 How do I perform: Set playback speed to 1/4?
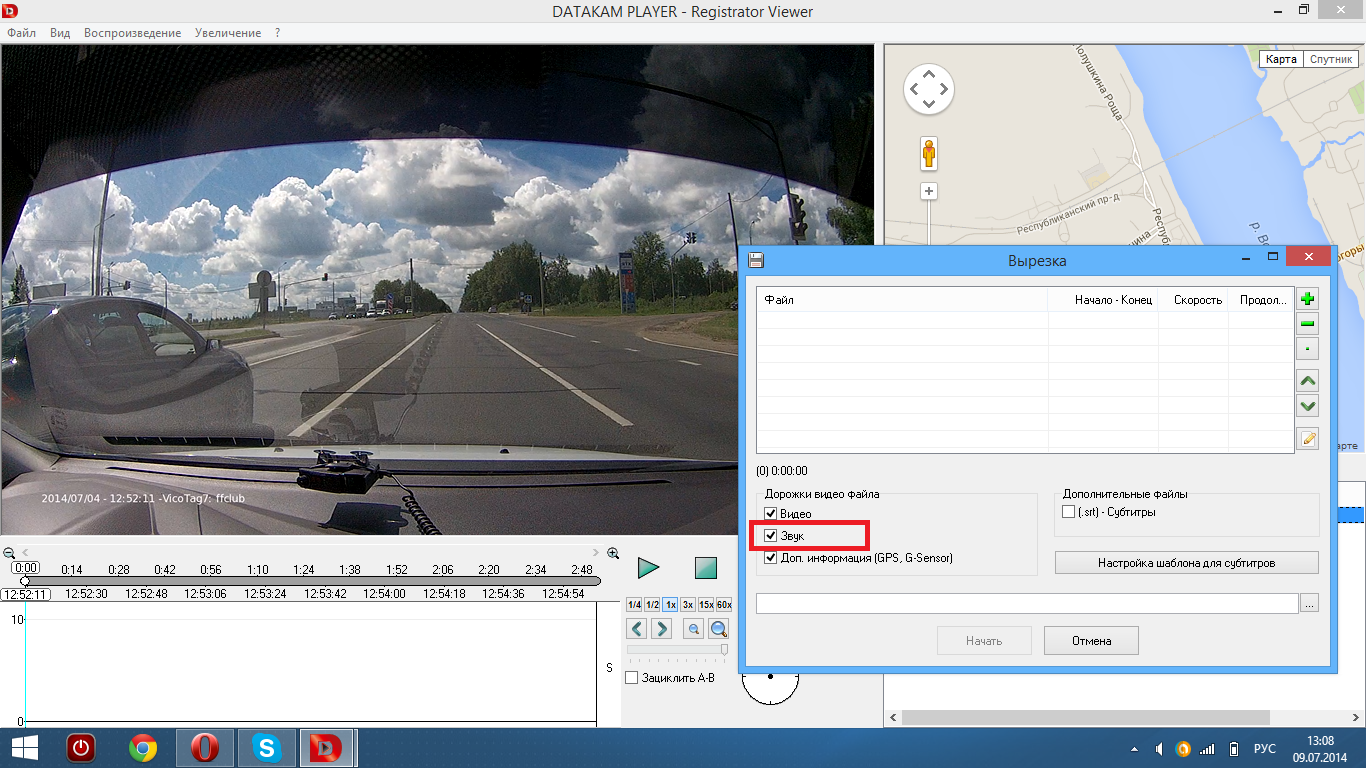634,605
